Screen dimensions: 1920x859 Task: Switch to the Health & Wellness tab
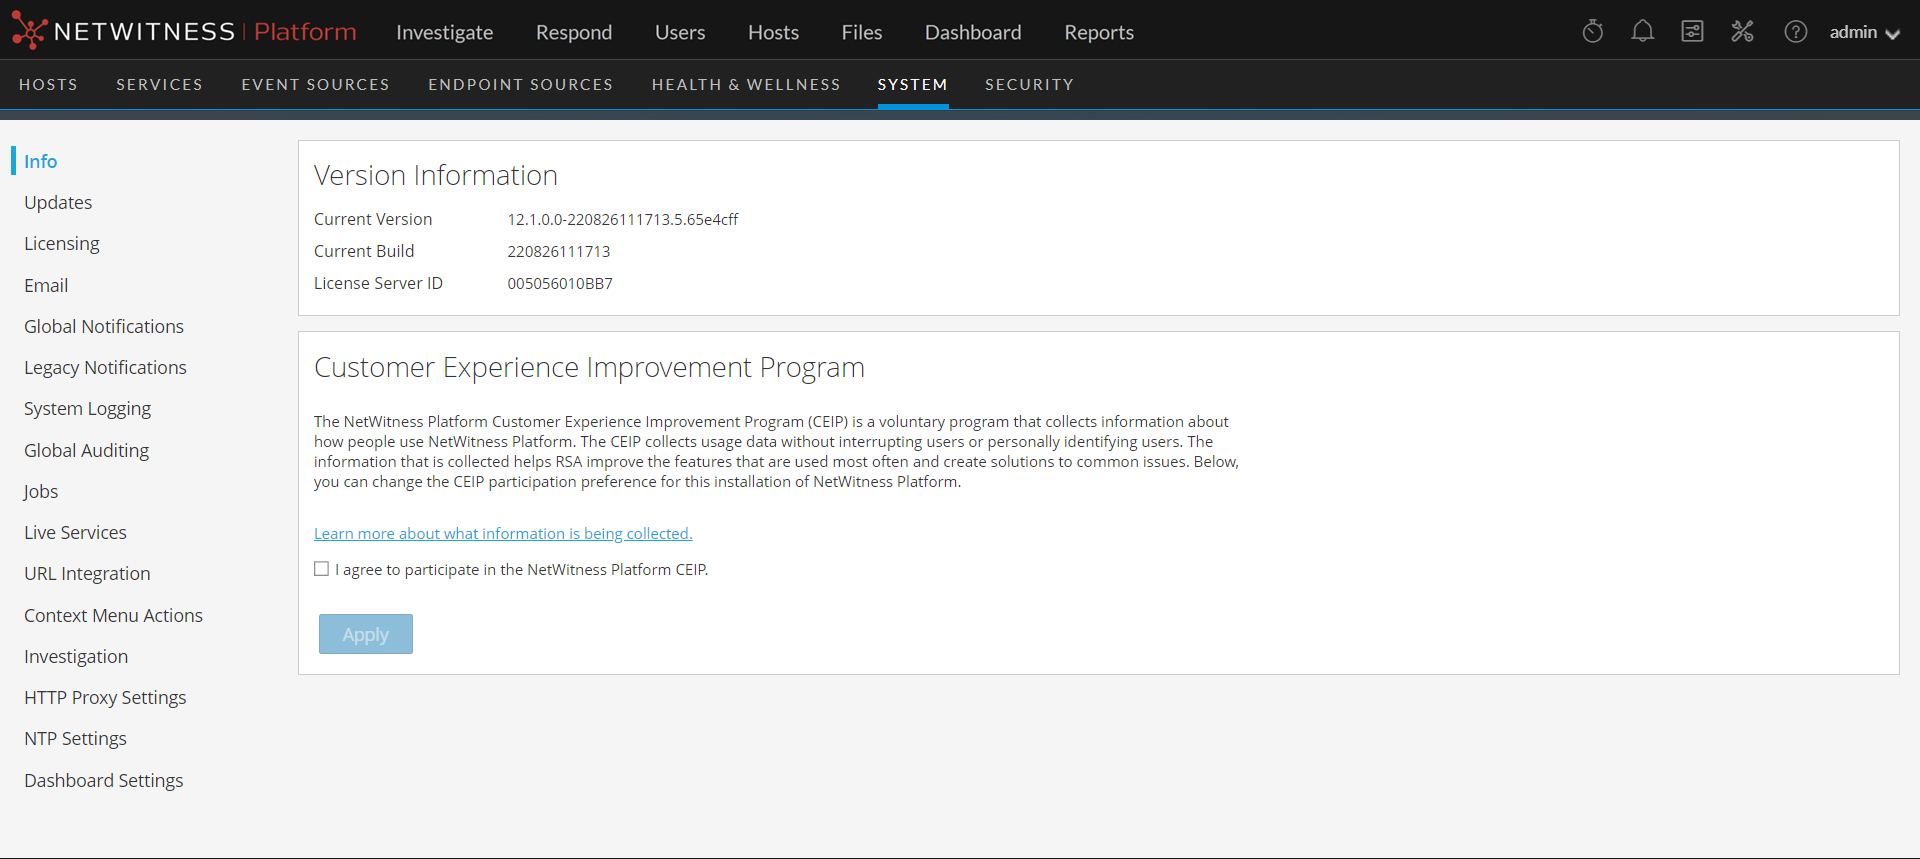tap(746, 85)
